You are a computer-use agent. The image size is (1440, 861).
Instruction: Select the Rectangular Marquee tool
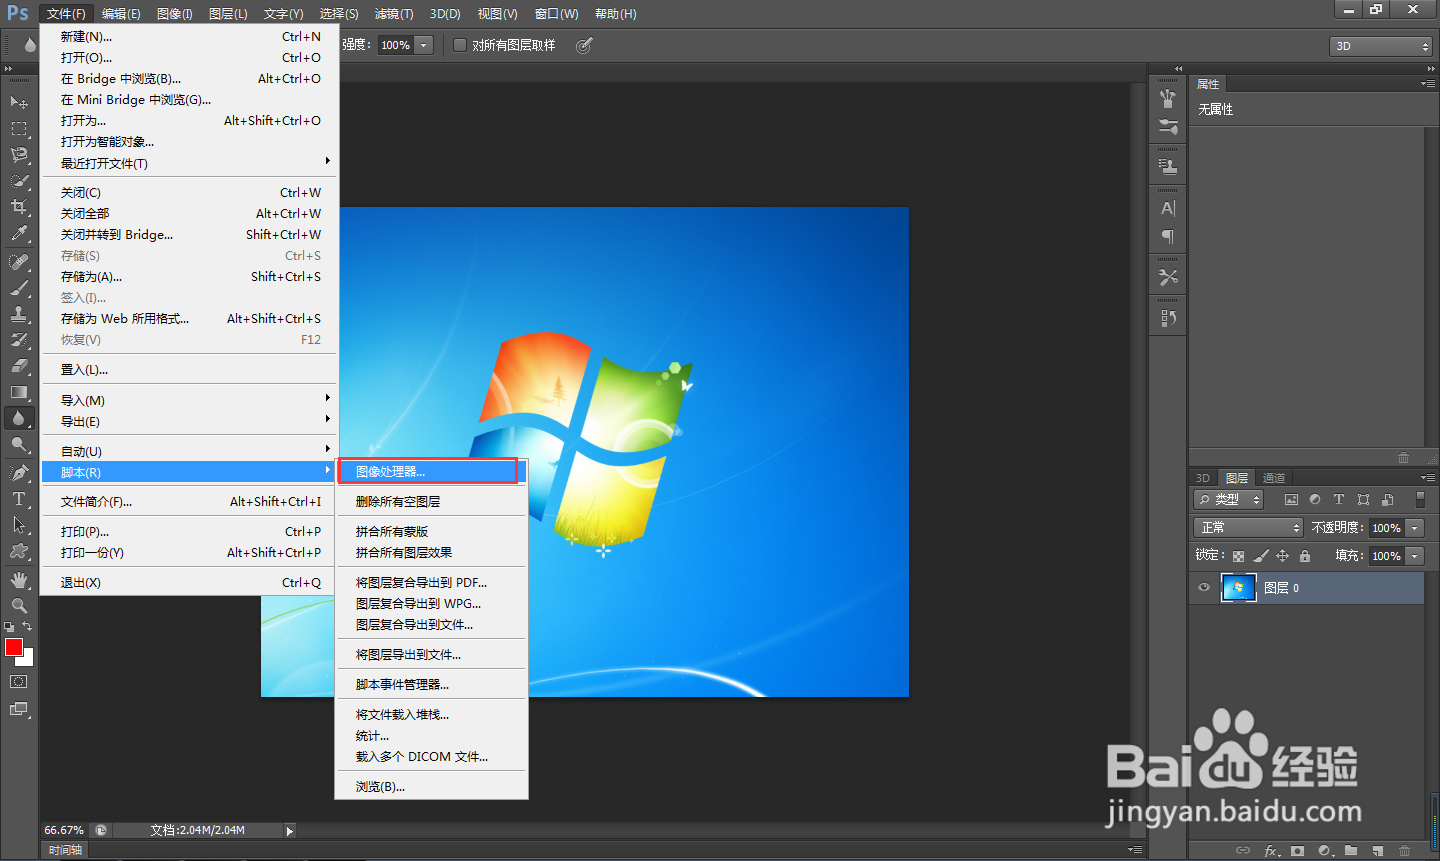19,129
